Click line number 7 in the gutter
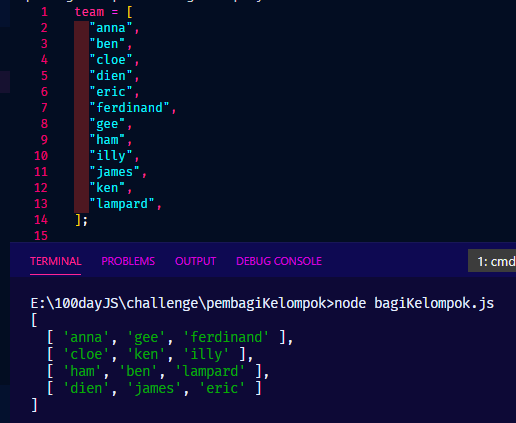The image size is (516, 423). tap(44, 108)
